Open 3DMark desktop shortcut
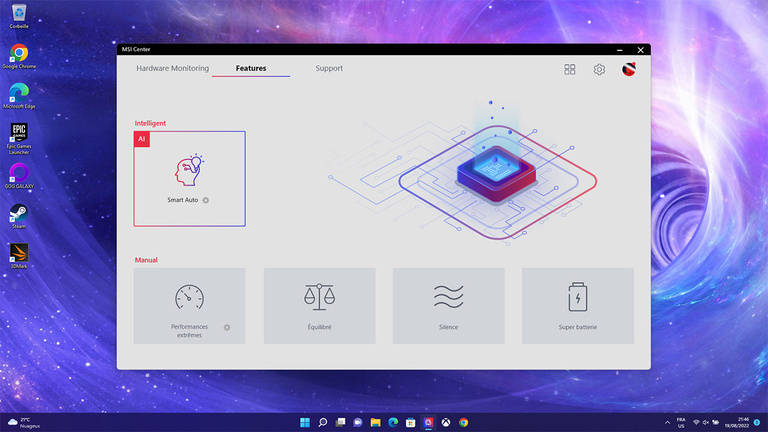768x432 pixels. click(x=19, y=256)
